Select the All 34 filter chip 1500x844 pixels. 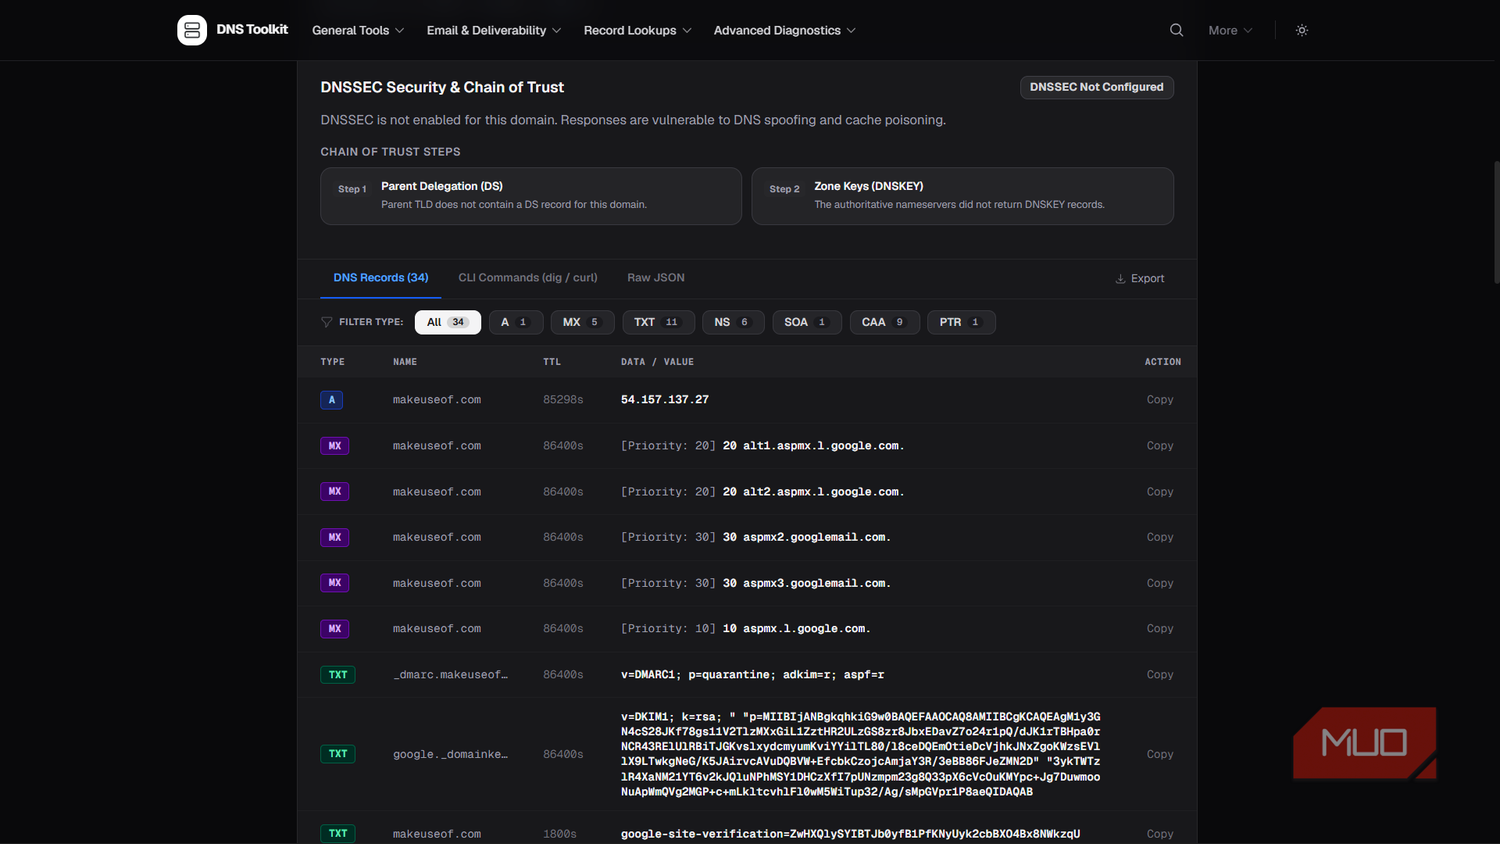[448, 322]
